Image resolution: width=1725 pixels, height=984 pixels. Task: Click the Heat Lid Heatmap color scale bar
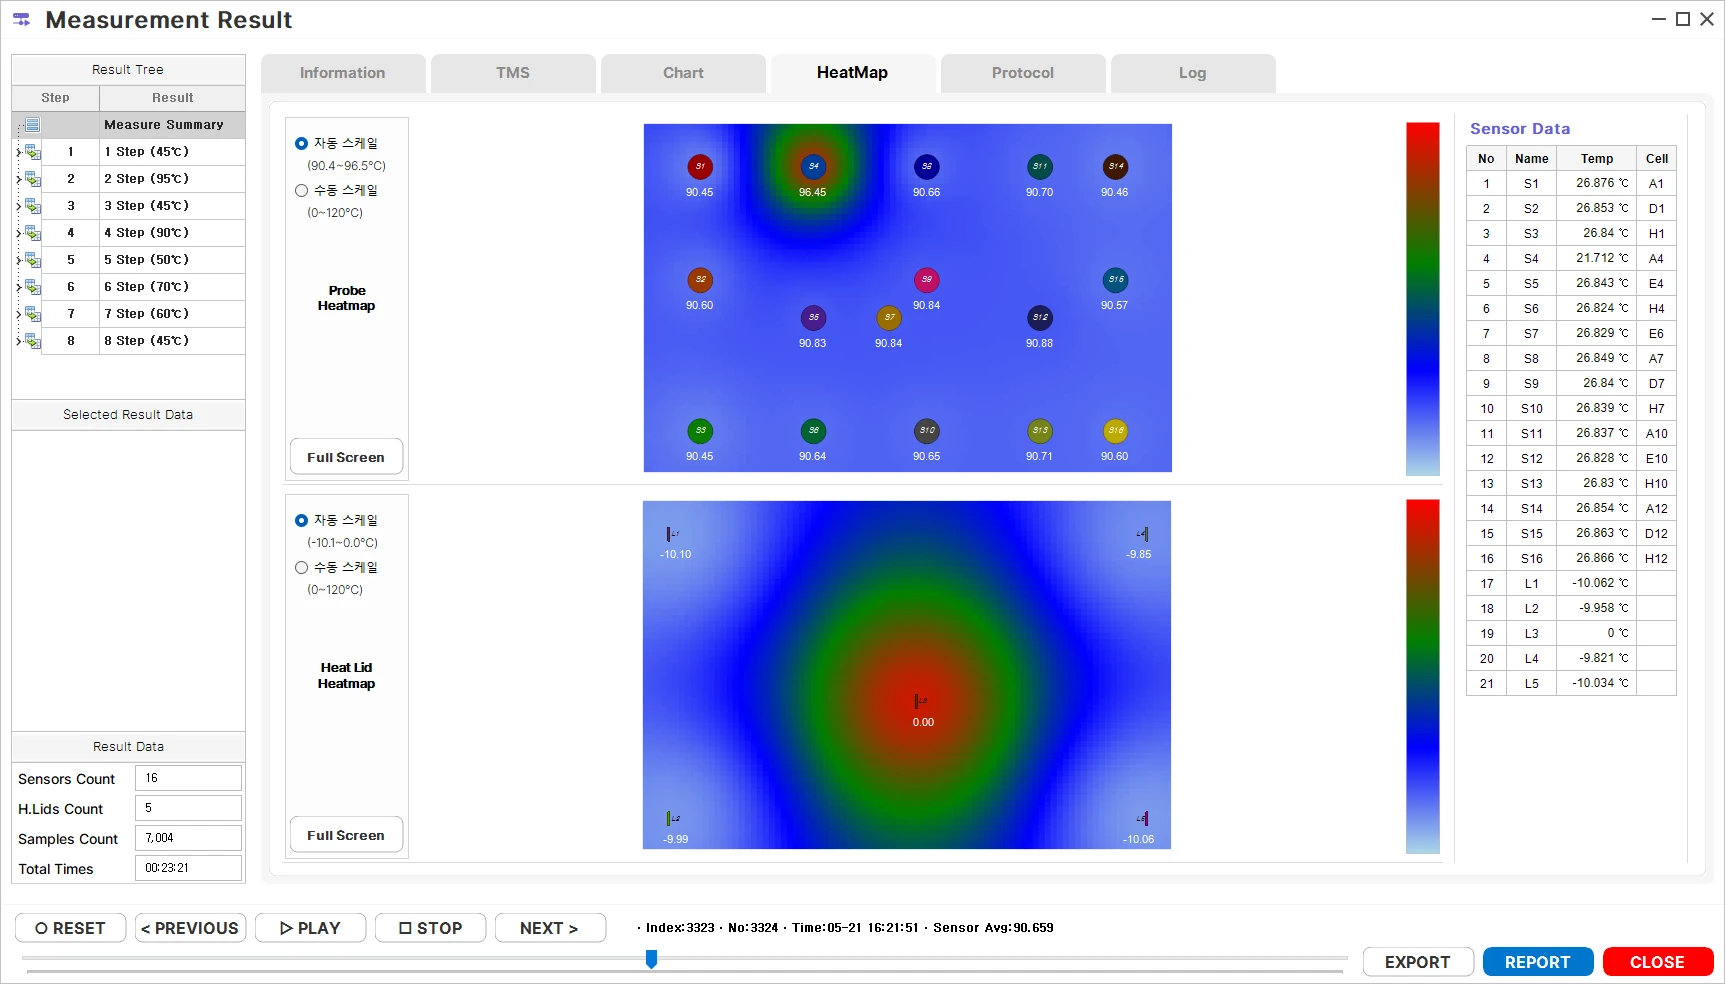(x=1422, y=676)
